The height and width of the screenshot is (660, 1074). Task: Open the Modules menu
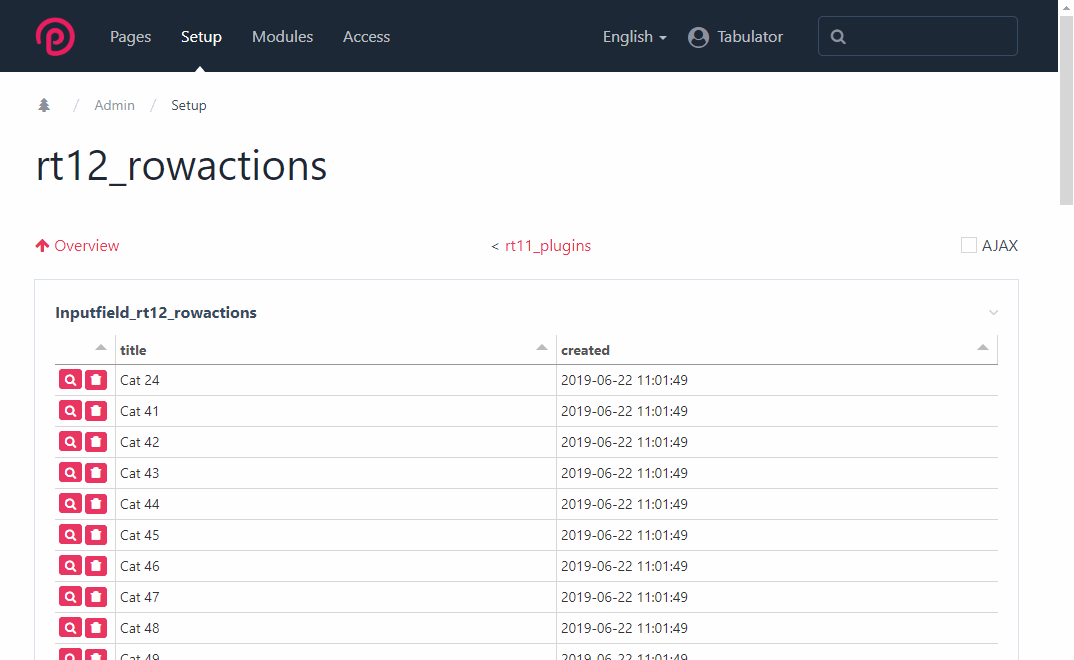(x=282, y=37)
